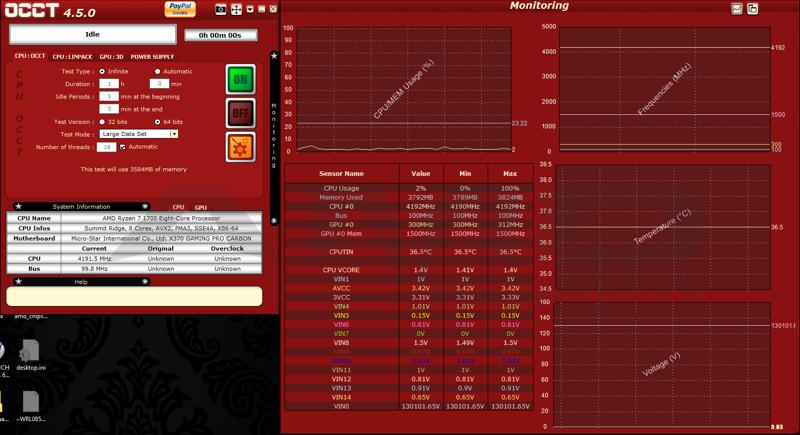Click the green ON button to start the test
The height and width of the screenshot is (435, 800).
coord(241,79)
